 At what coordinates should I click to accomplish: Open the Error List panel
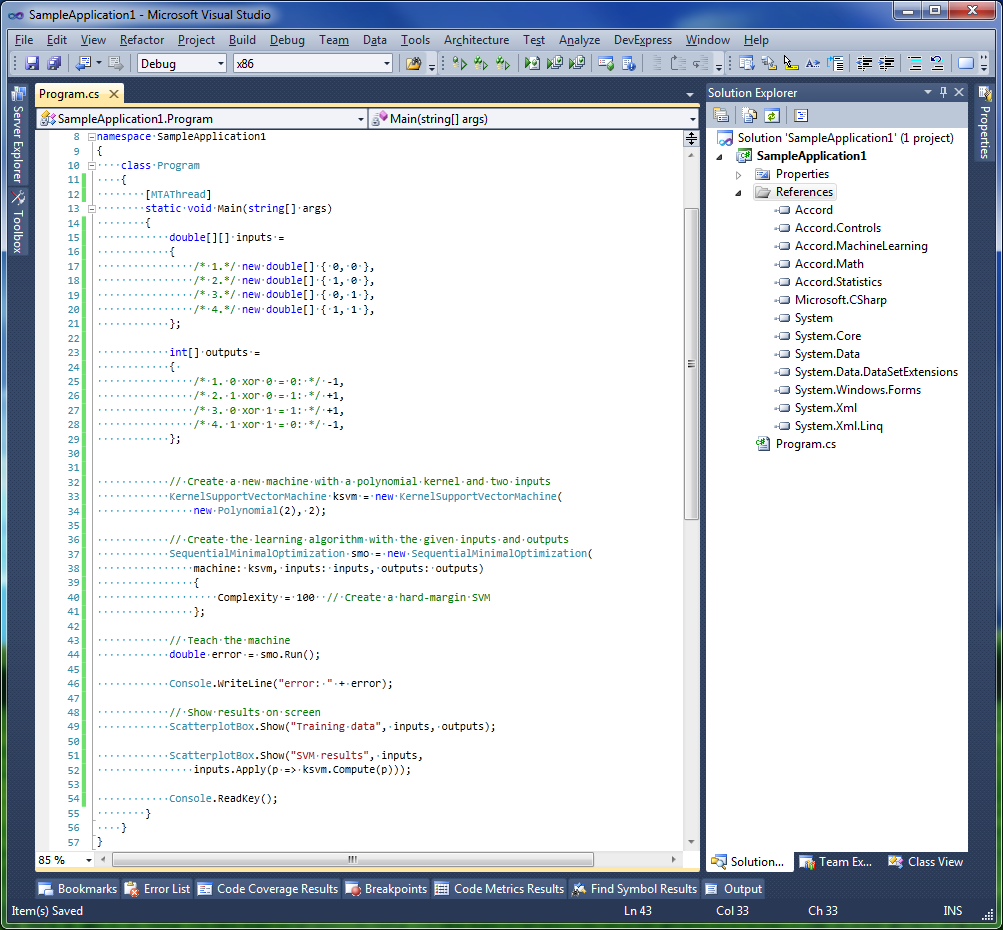click(x=157, y=888)
